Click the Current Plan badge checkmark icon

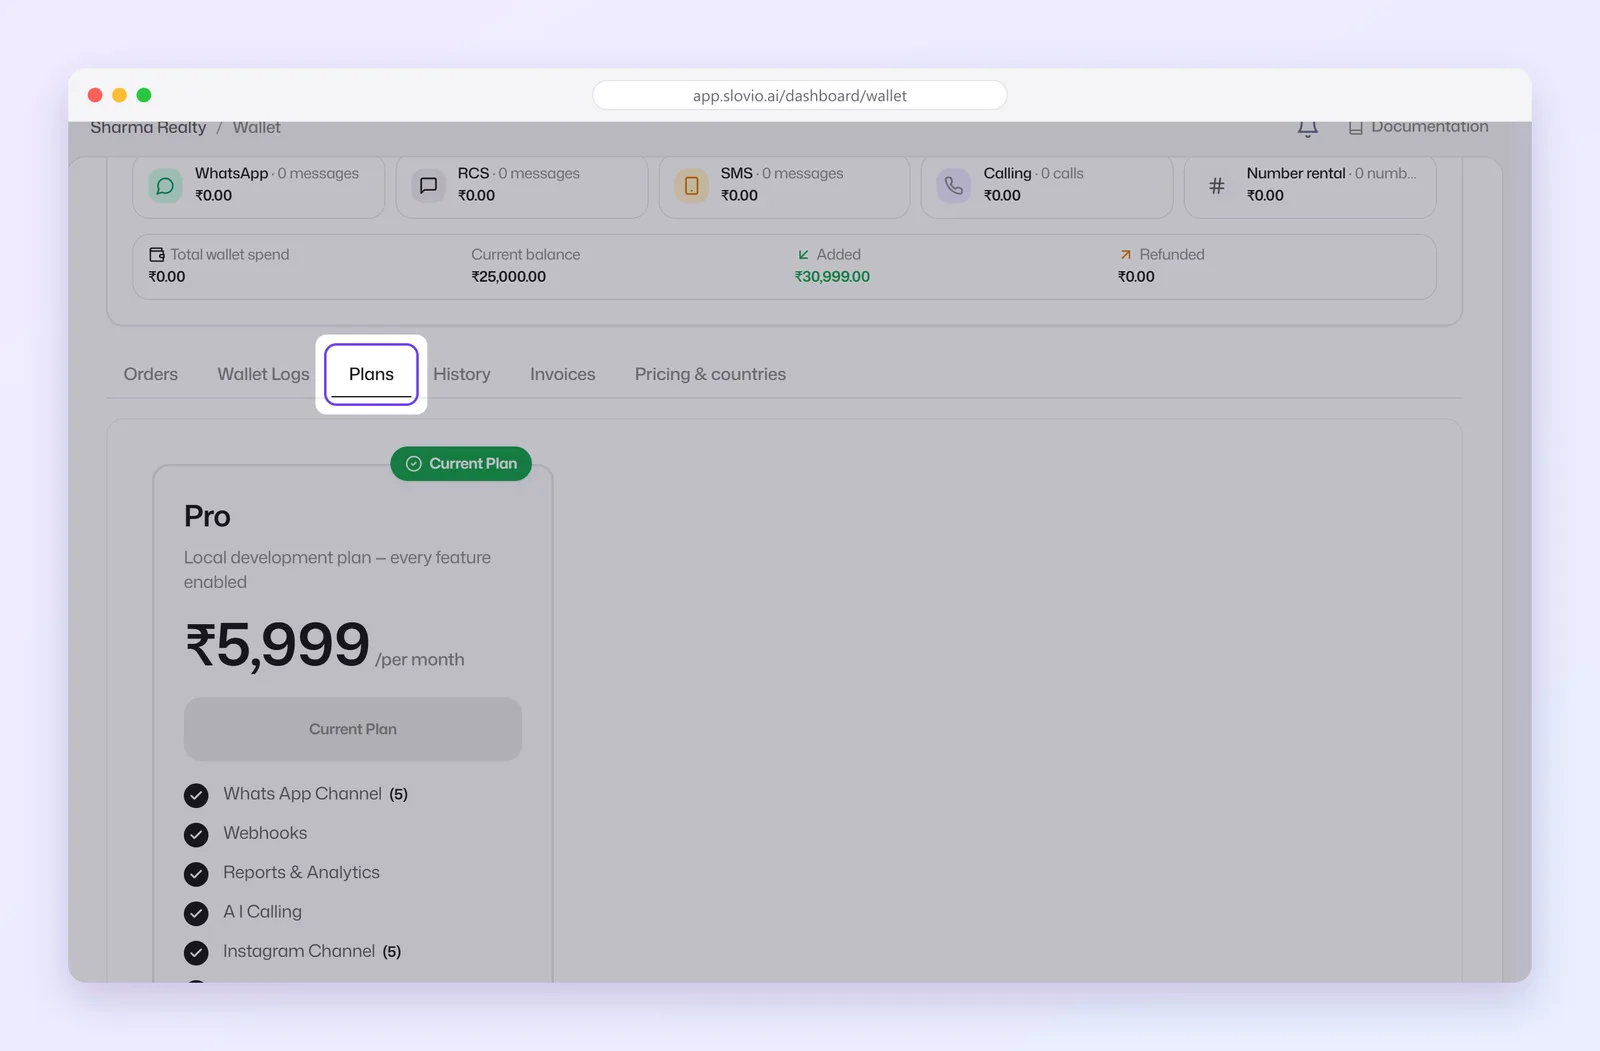[x=413, y=463]
